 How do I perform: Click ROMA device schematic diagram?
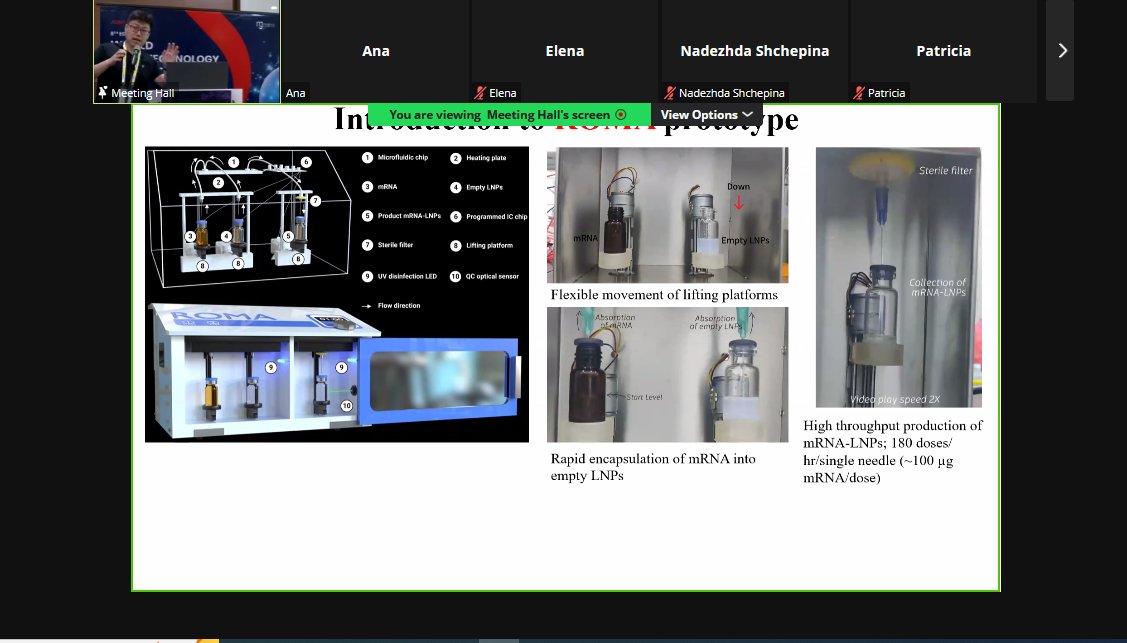[337, 295]
